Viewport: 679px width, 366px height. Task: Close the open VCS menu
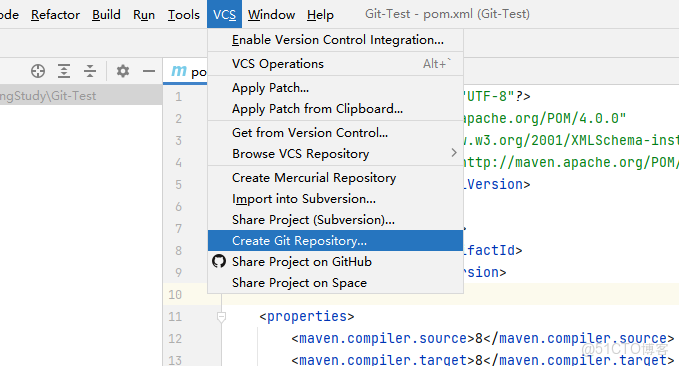tap(224, 15)
